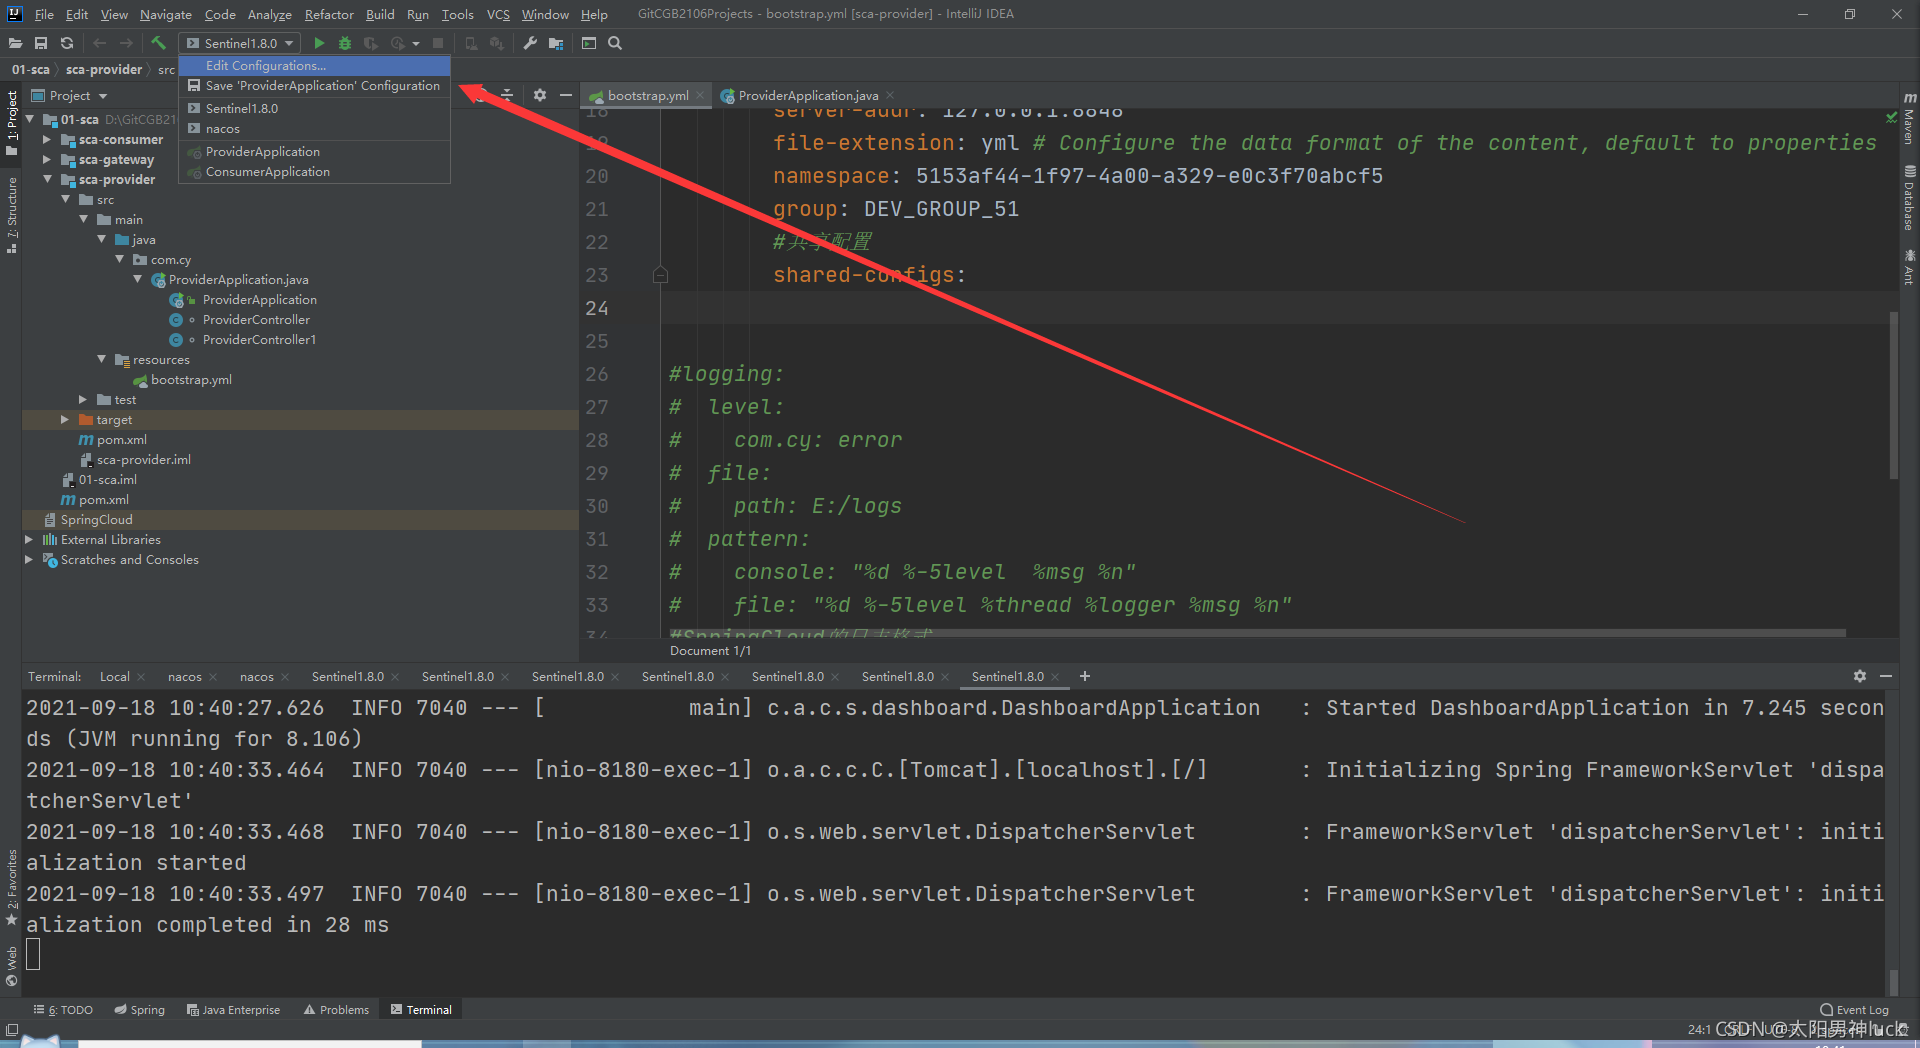Close the Local terminal tab
Screen dimensions: 1920x1048
tap(141, 677)
